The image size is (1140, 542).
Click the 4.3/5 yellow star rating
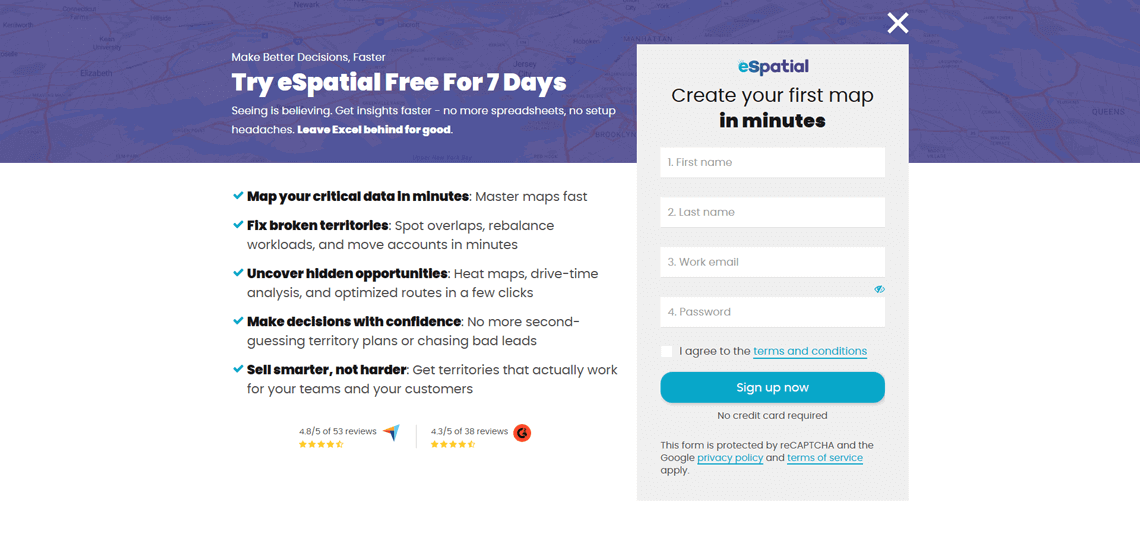[453, 445]
